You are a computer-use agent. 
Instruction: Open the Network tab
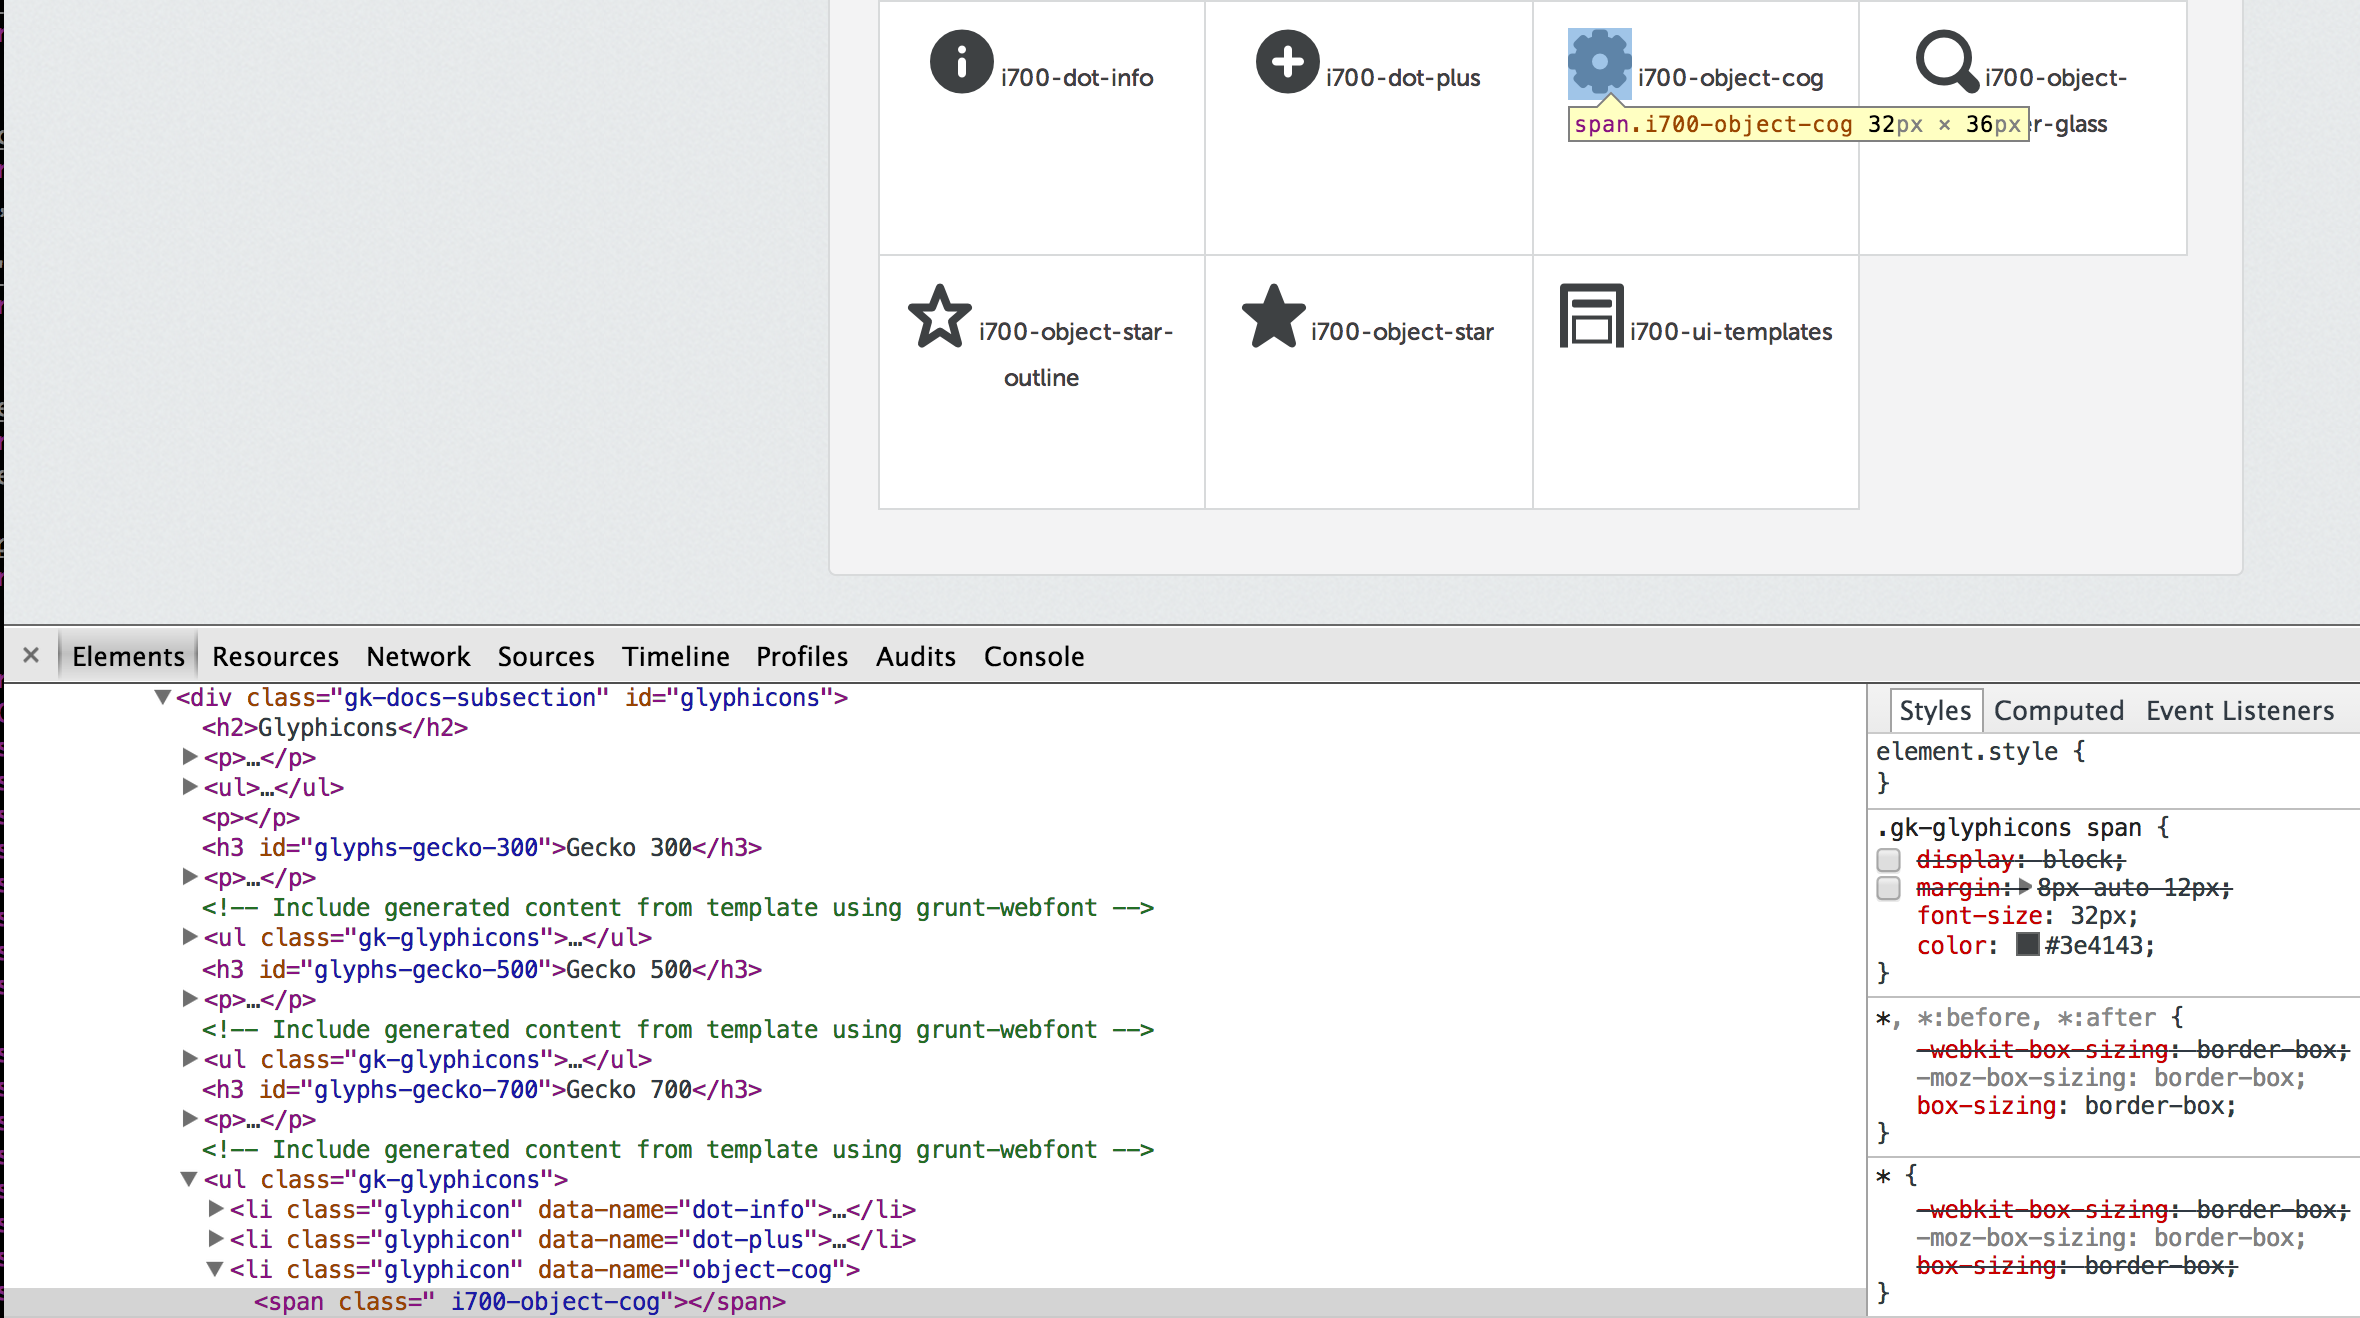point(418,656)
